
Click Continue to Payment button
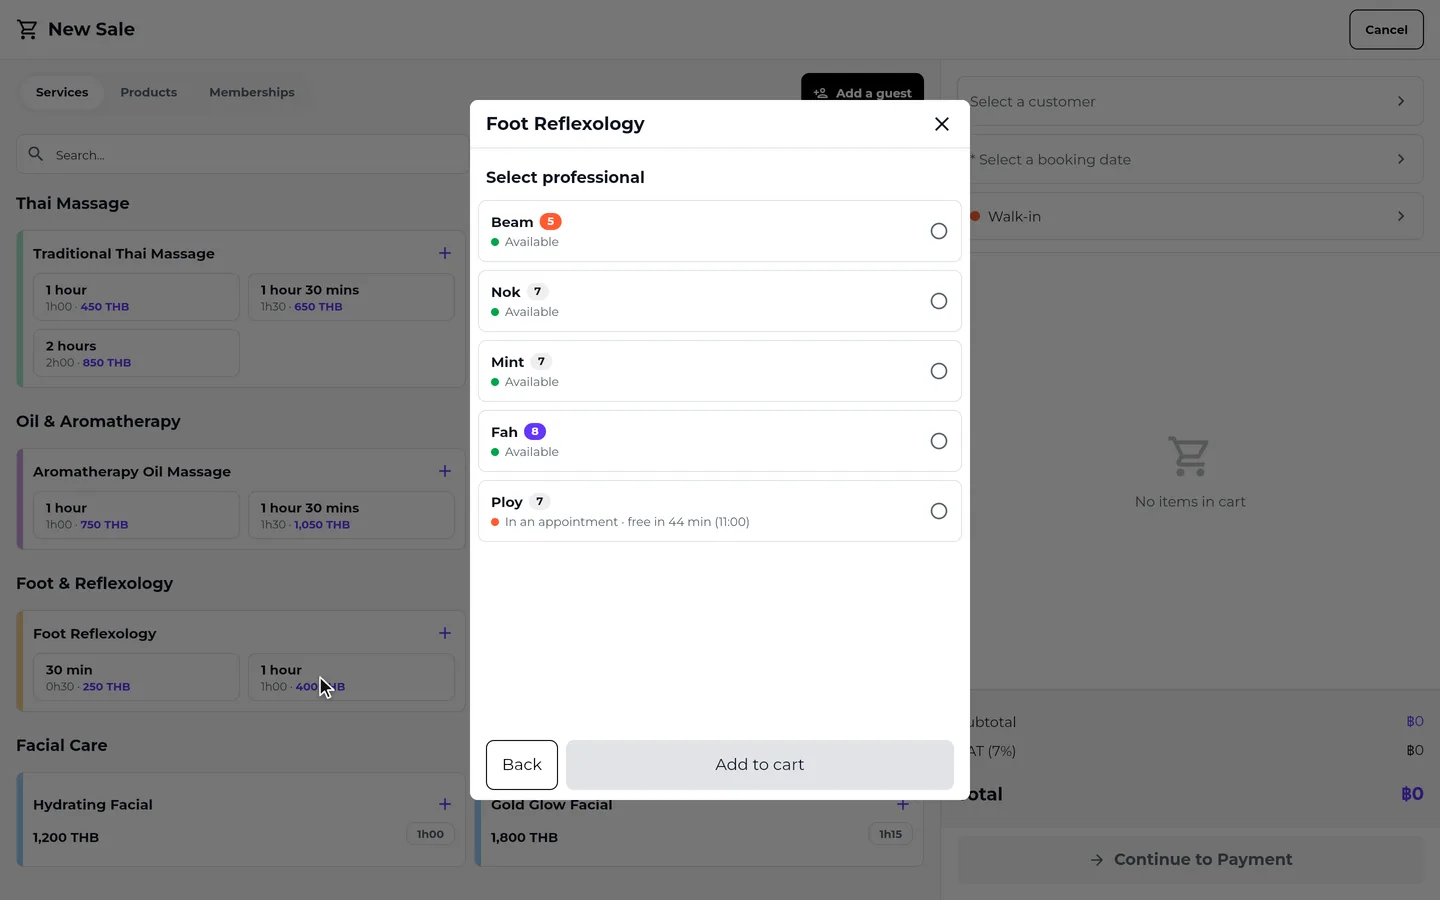pos(1190,860)
